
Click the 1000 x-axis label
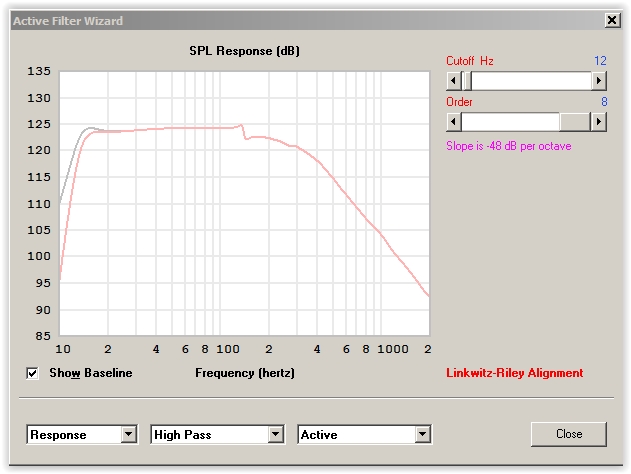(393, 349)
